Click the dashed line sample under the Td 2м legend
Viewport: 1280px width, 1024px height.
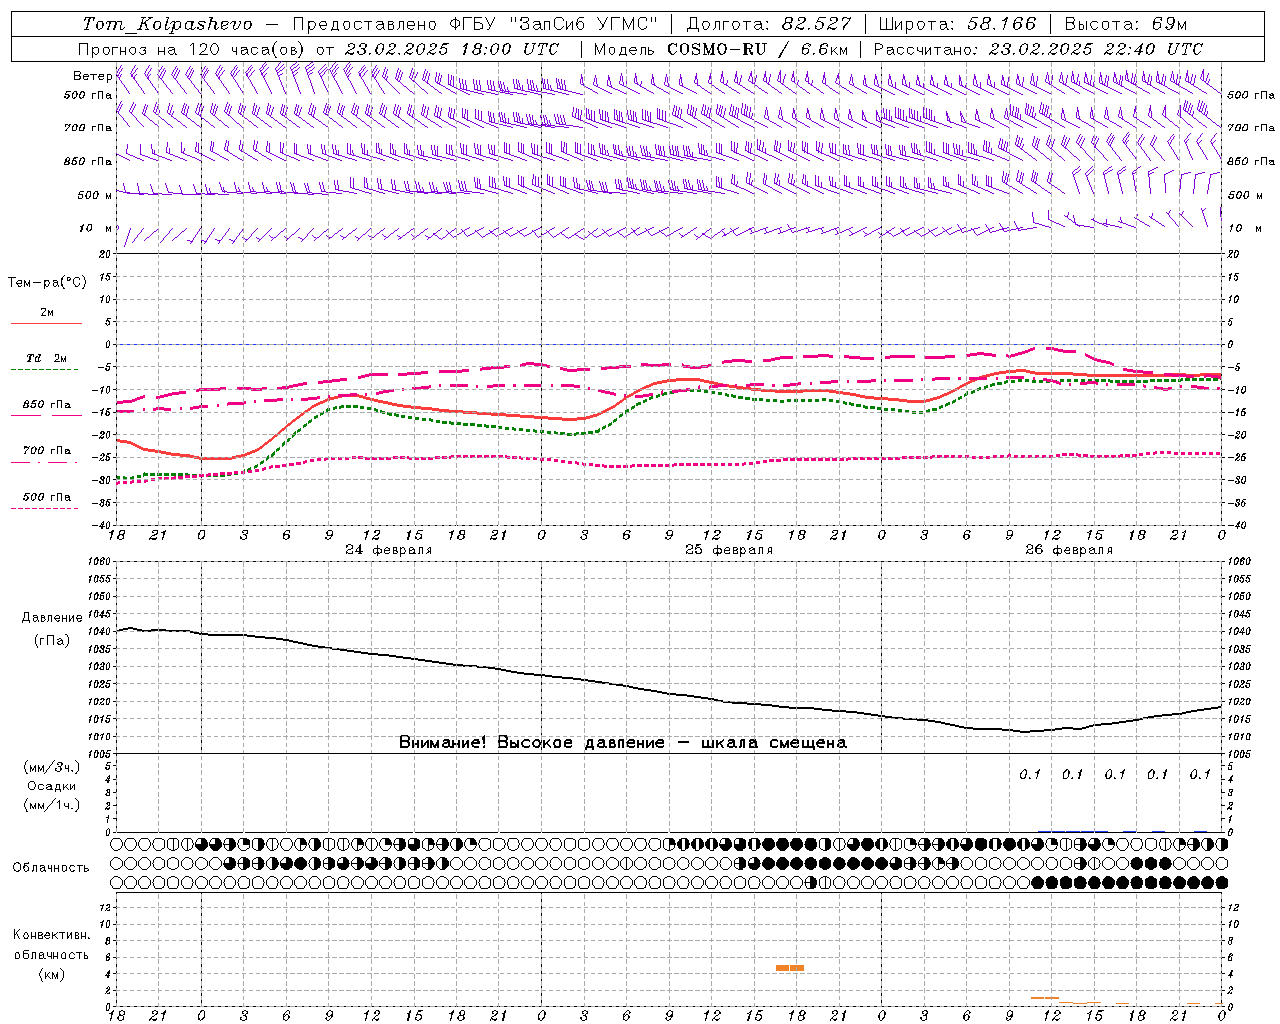click(44, 370)
